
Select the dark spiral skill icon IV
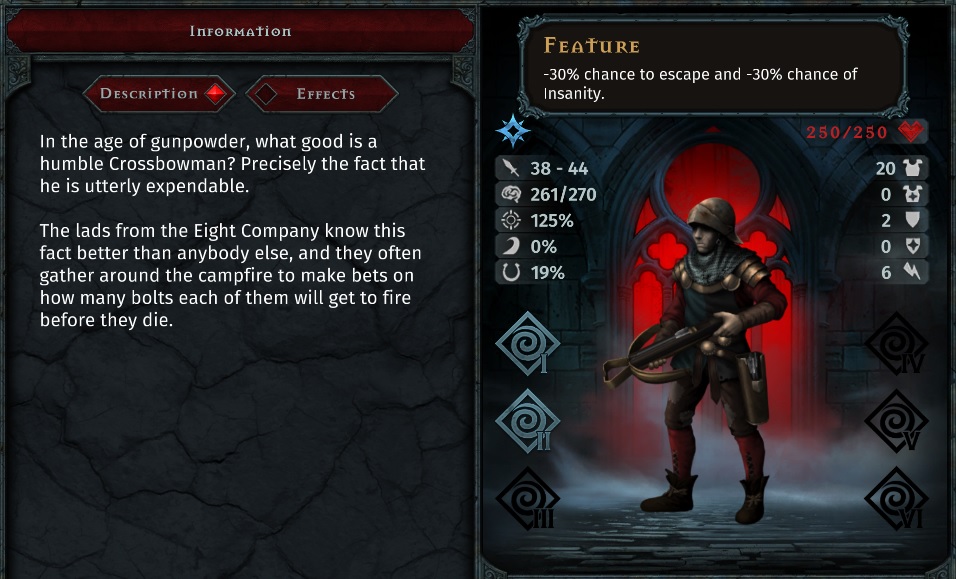(x=897, y=343)
